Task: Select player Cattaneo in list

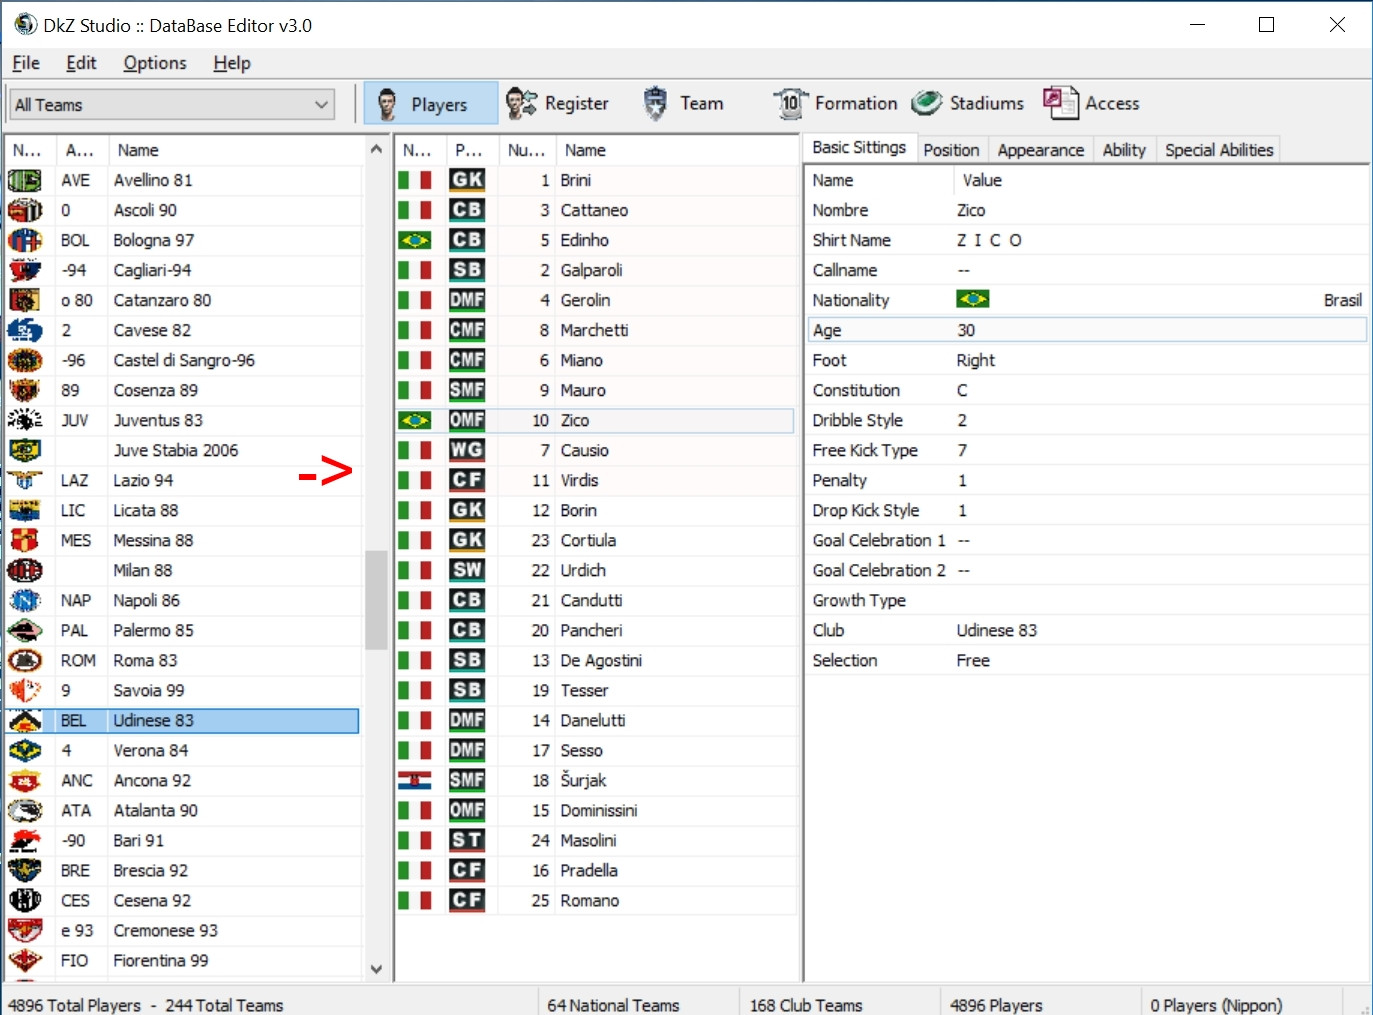Action: 594,210
